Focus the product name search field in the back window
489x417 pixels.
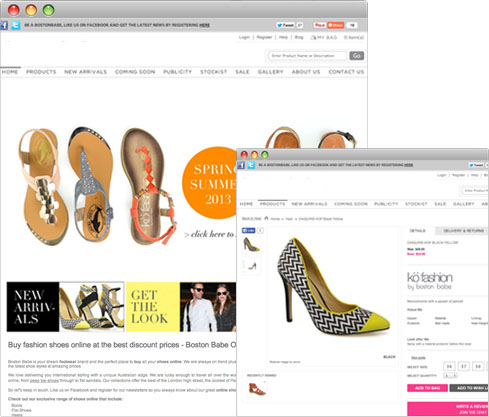pos(307,56)
